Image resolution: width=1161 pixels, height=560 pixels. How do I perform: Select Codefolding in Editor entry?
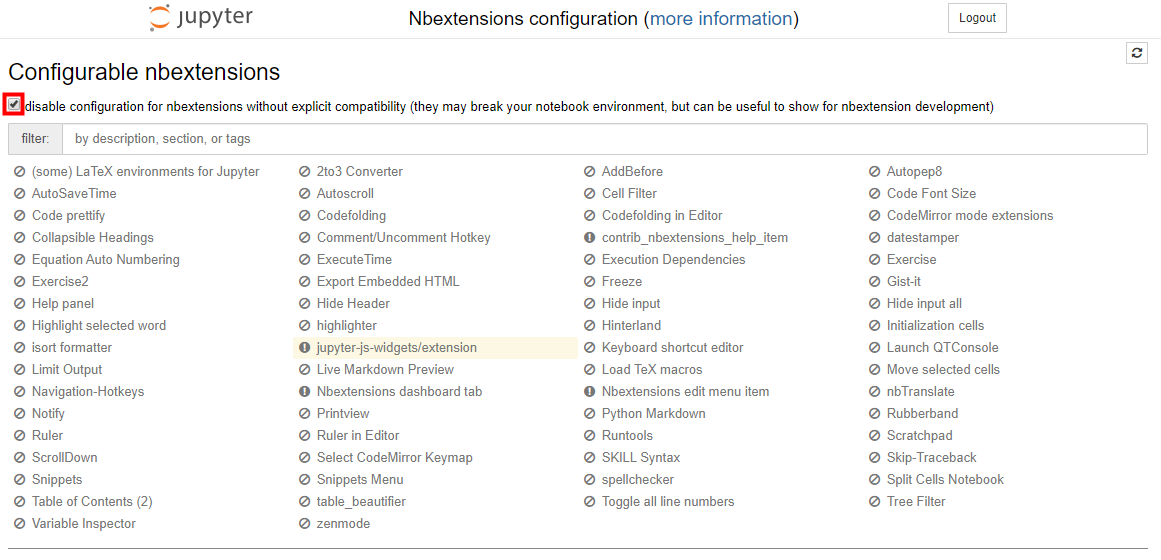pos(662,216)
